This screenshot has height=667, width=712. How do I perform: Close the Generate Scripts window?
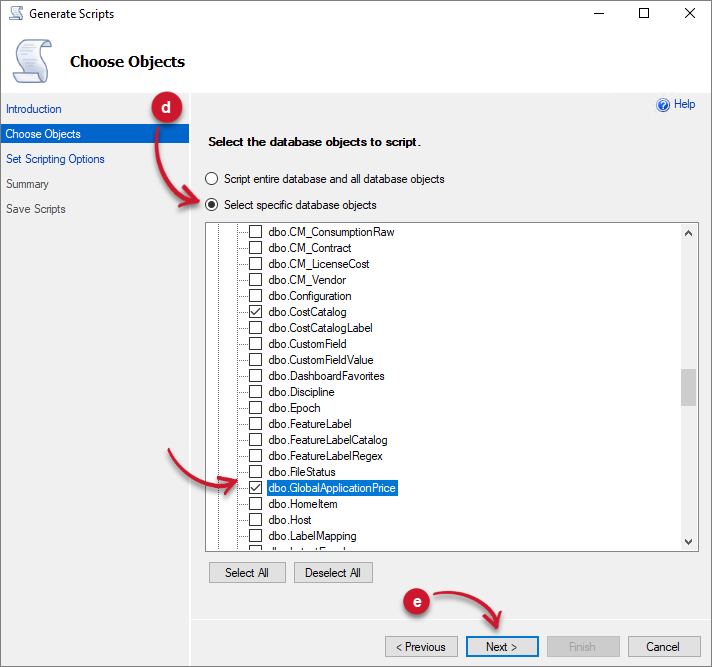[690, 13]
